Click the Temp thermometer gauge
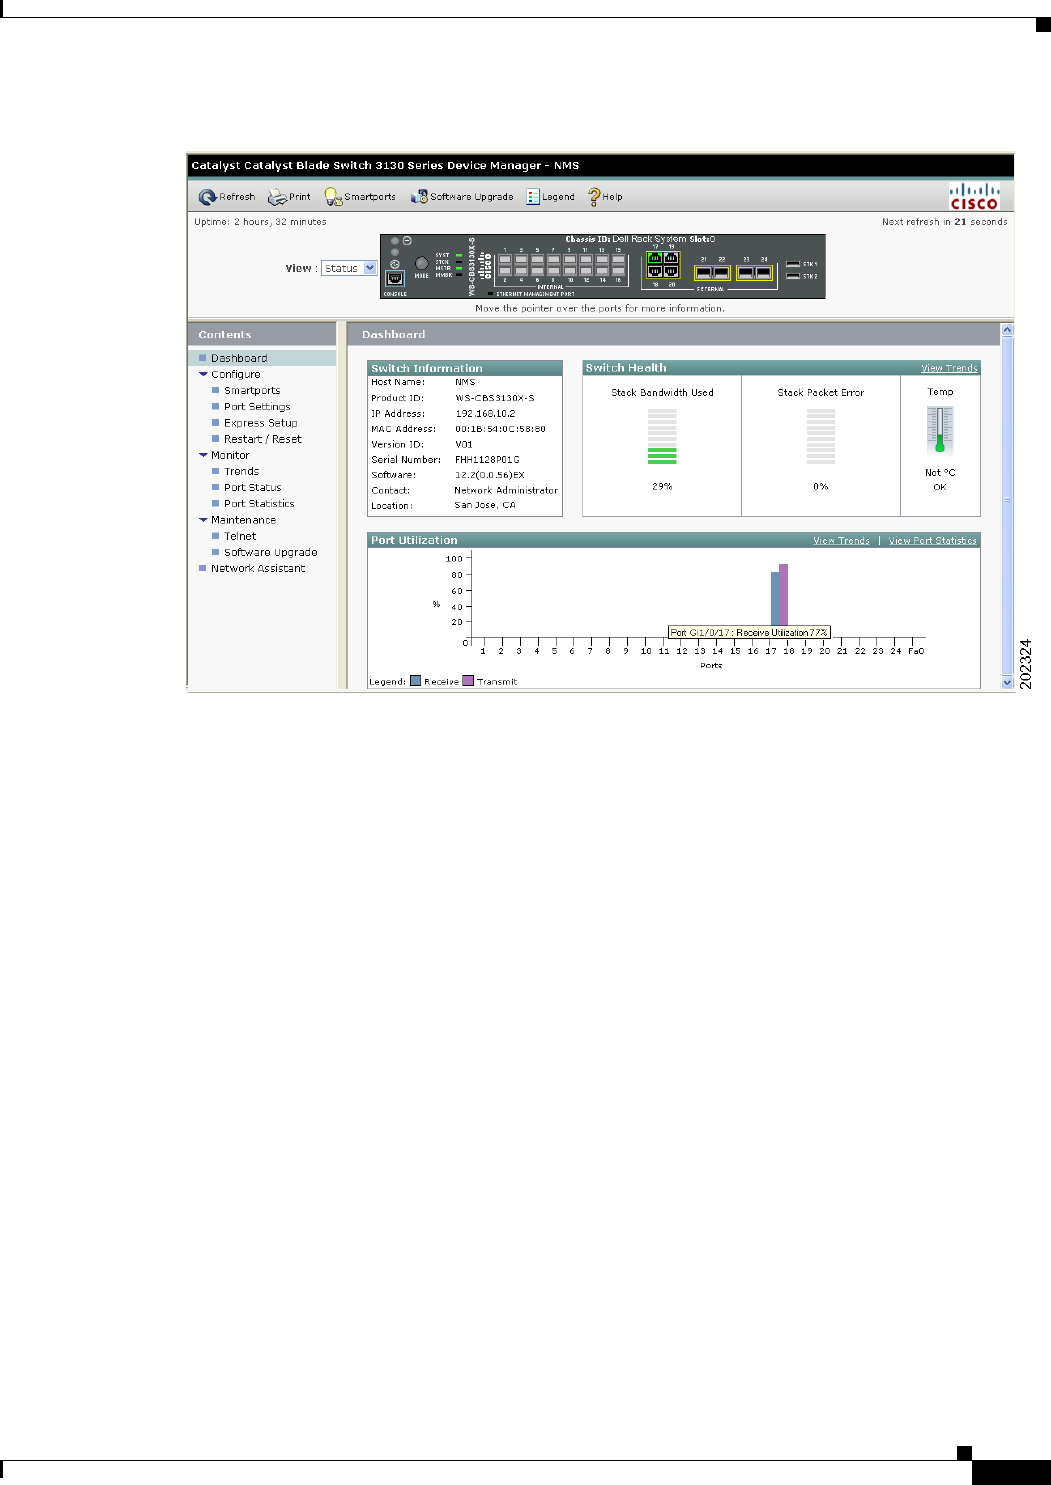 tap(940, 430)
